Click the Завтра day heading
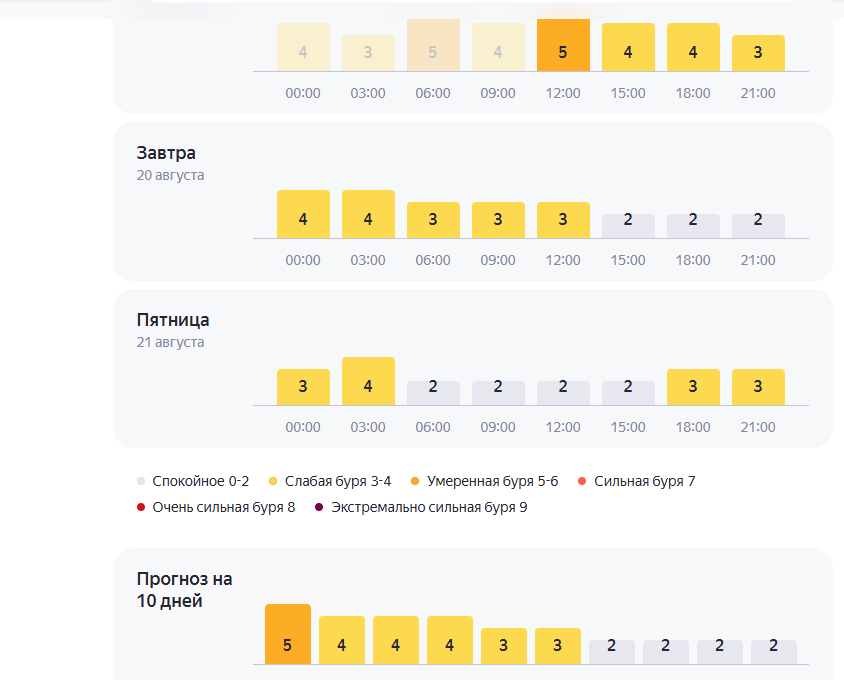The image size is (844, 680). tap(166, 153)
